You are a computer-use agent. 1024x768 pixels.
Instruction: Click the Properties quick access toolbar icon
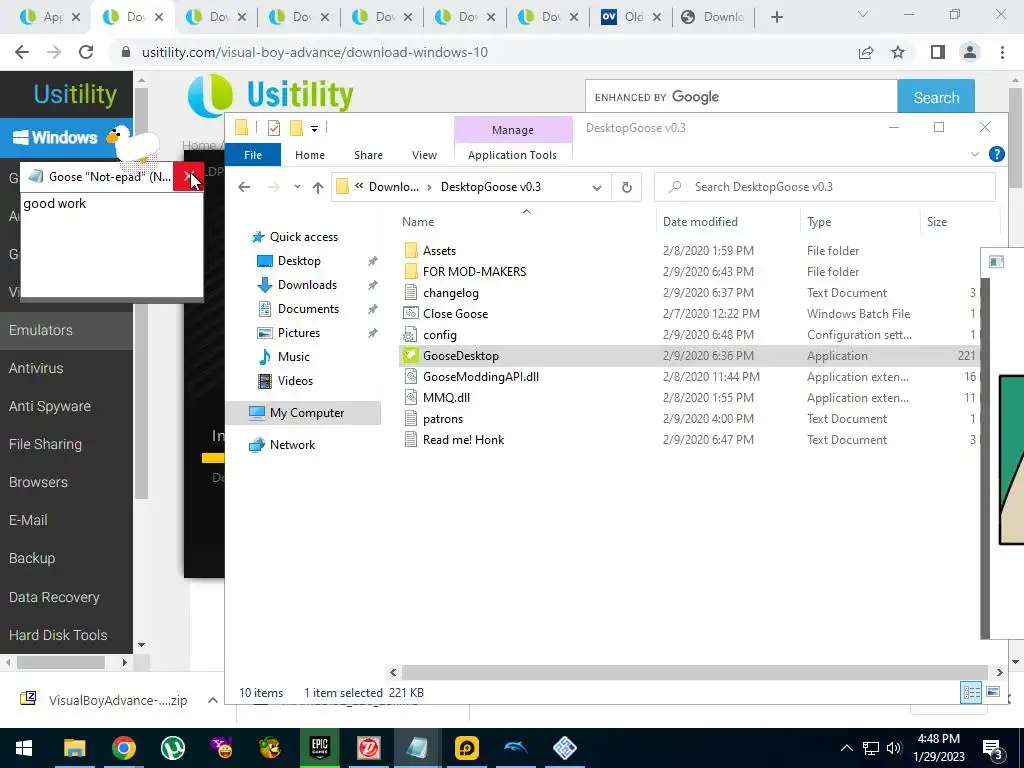[274, 128]
